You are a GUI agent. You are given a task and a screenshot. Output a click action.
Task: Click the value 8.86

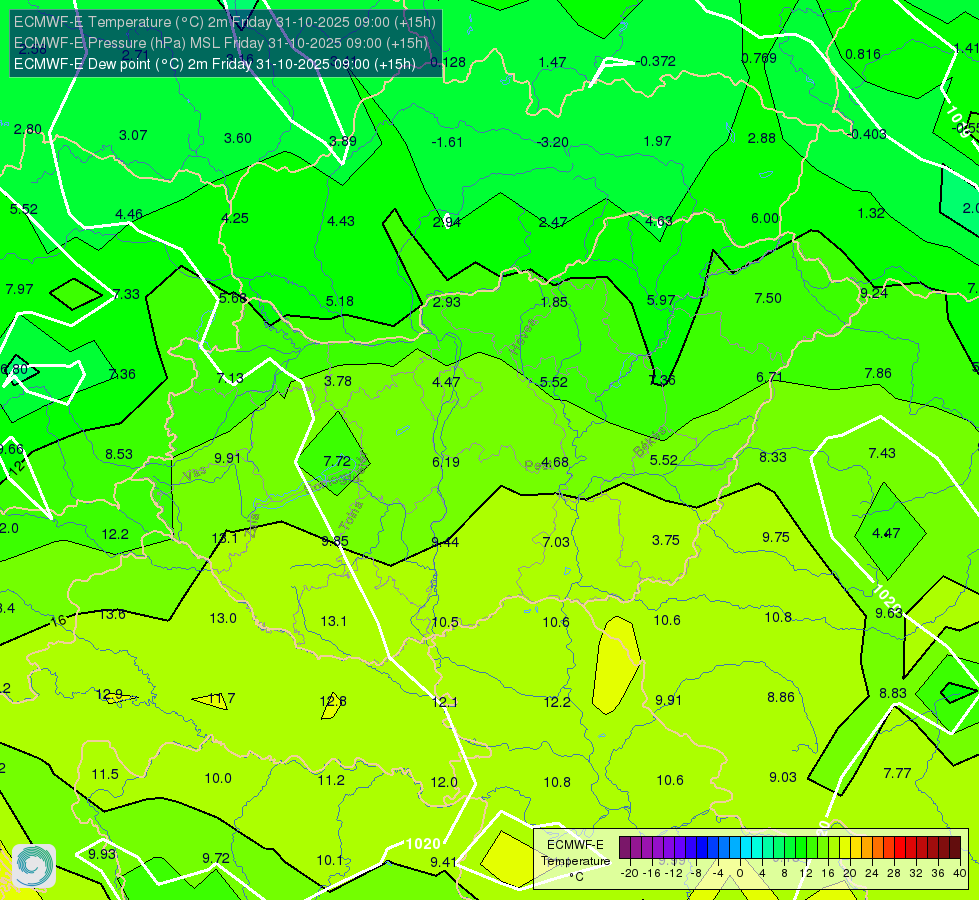tap(781, 698)
